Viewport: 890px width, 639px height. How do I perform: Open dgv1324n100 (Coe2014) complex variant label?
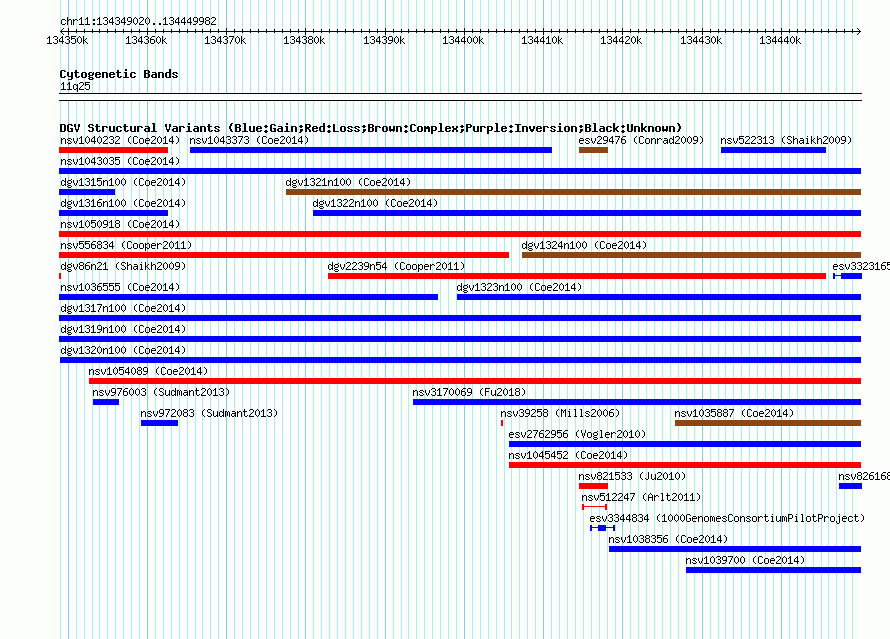click(584, 245)
